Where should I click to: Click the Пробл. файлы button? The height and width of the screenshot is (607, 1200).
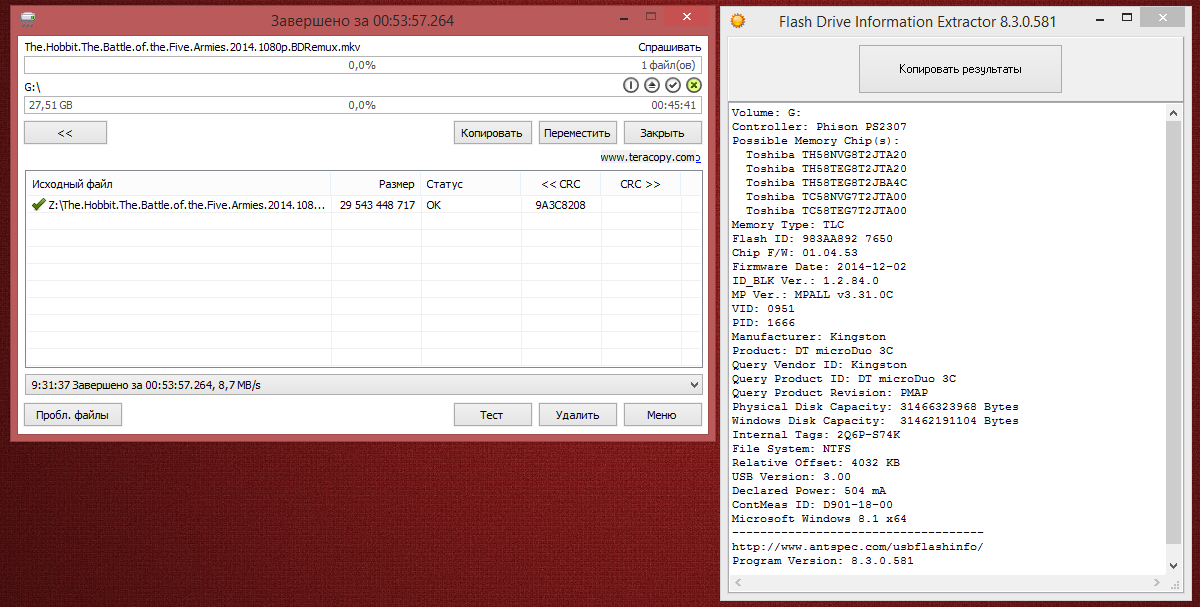tap(73, 415)
